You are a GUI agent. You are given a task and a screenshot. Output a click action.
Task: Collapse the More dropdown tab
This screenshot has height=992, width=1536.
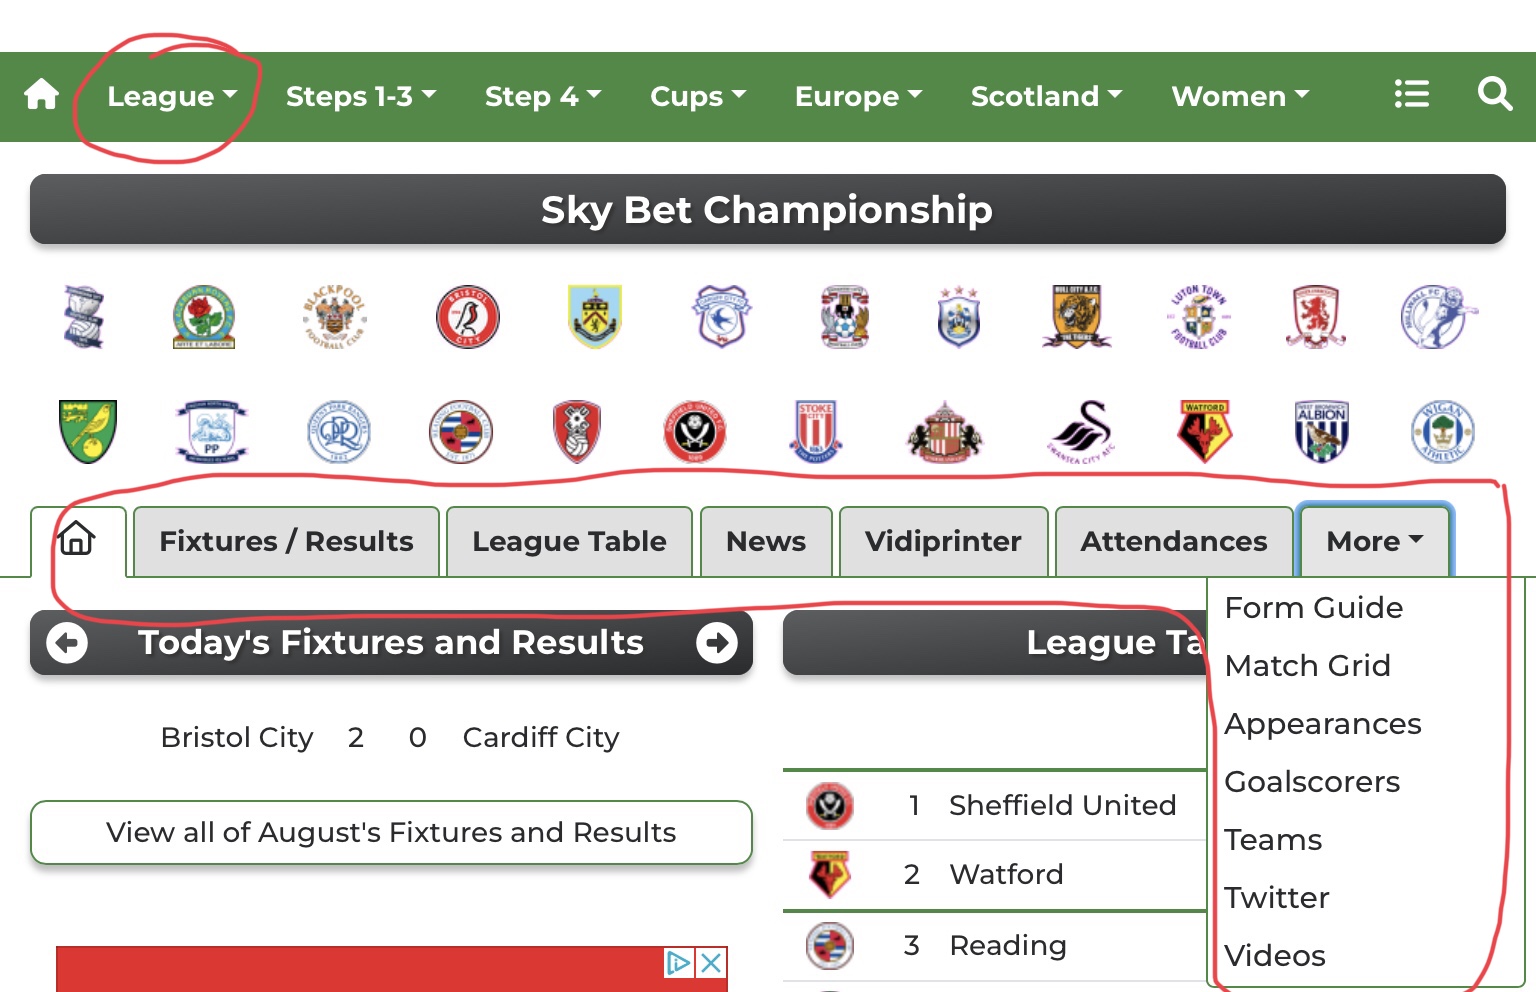(1374, 541)
